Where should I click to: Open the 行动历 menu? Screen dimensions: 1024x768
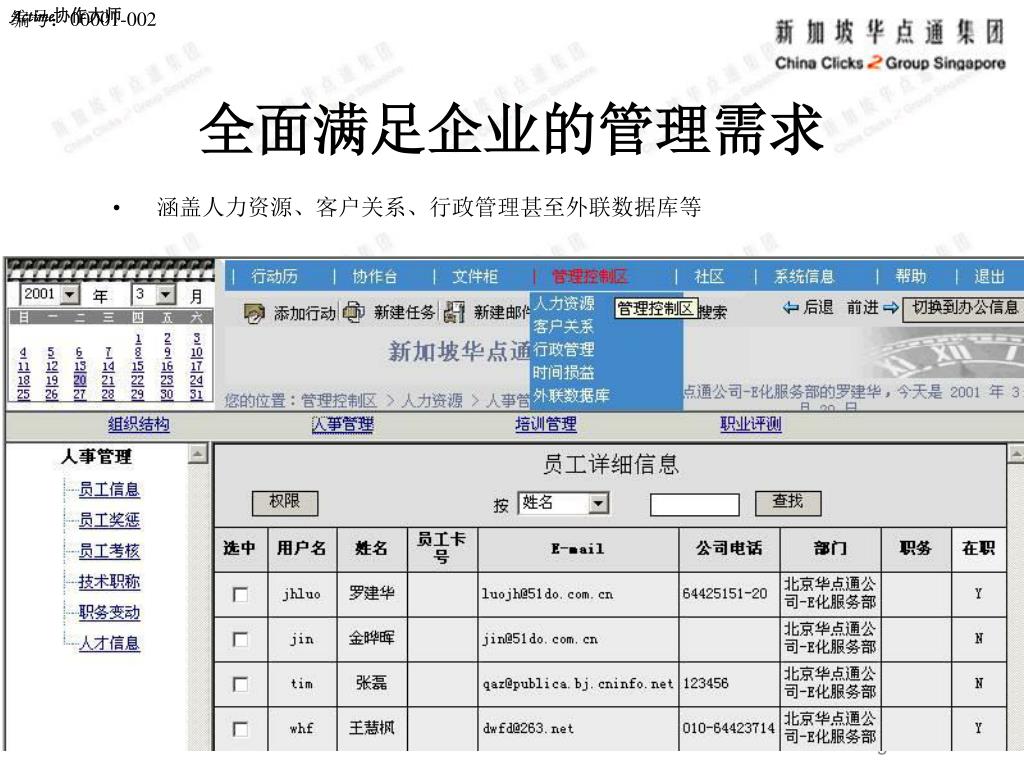[x=274, y=277]
